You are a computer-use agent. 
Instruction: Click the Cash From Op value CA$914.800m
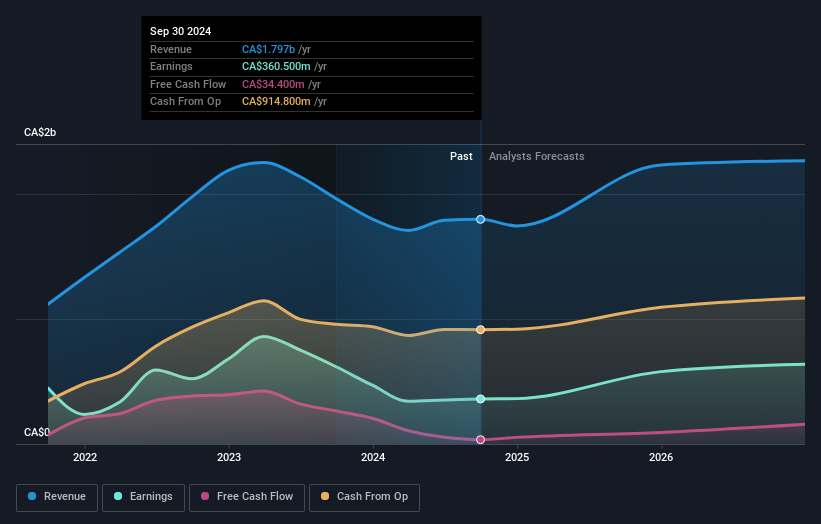point(276,102)
